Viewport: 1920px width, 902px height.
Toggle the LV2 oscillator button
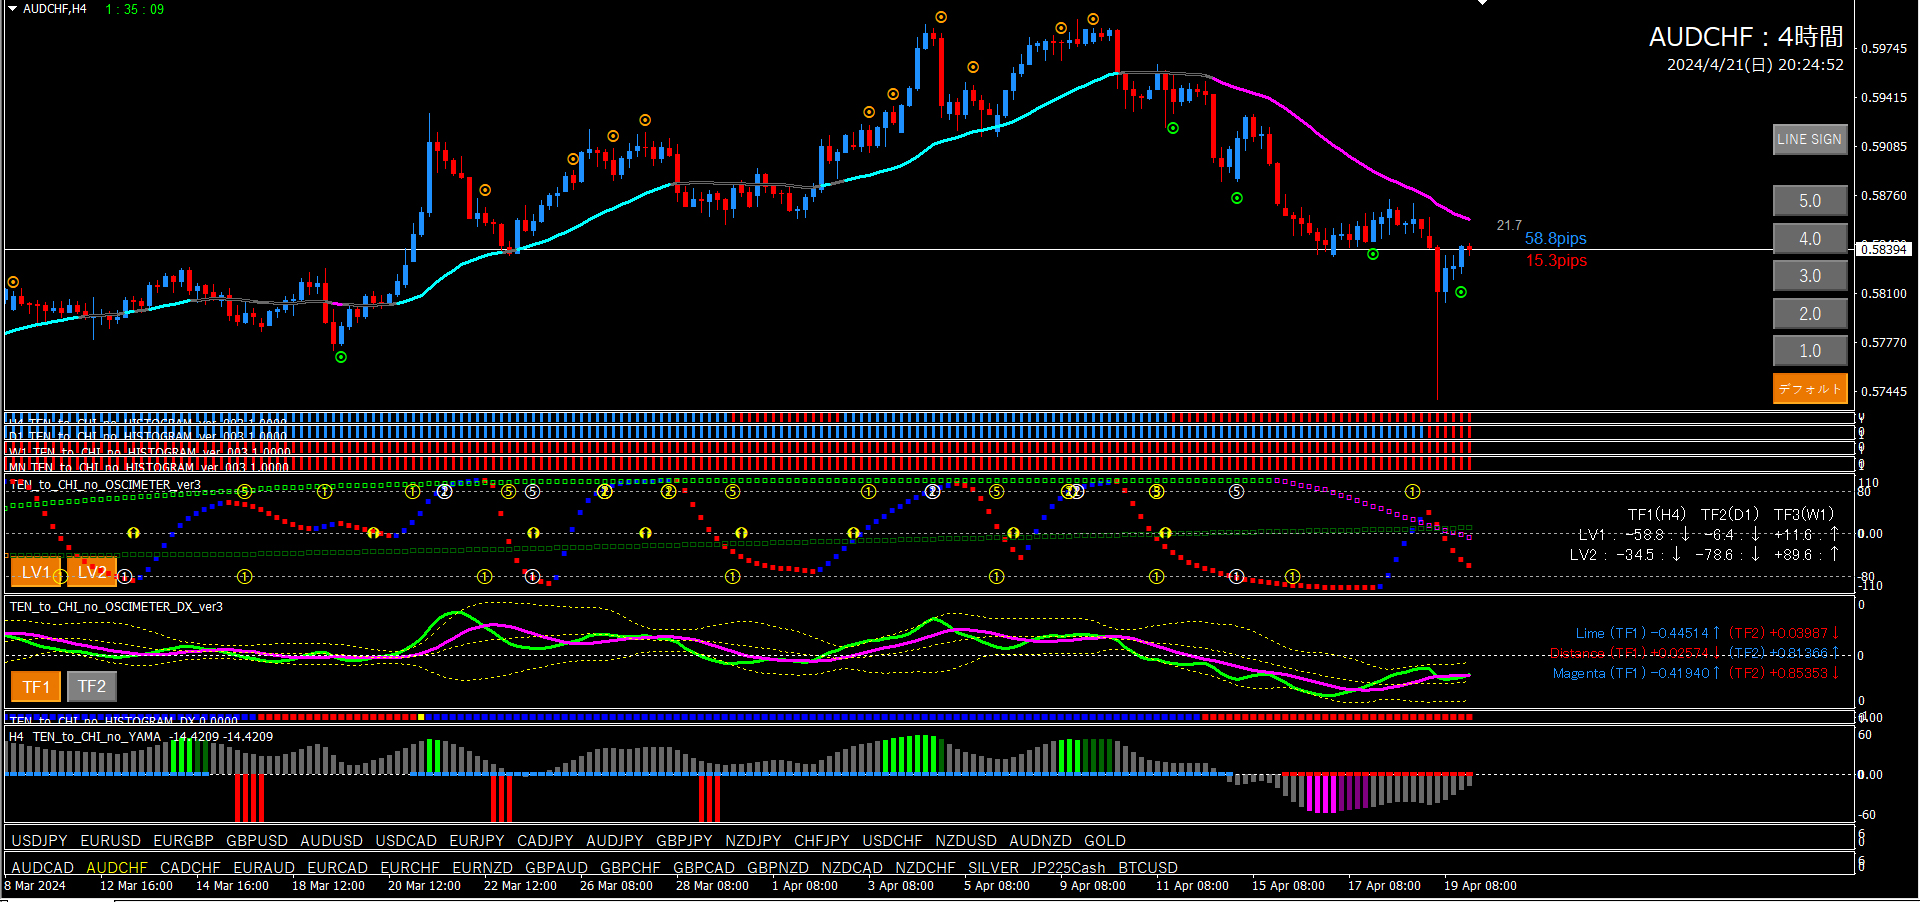point(92,572)
